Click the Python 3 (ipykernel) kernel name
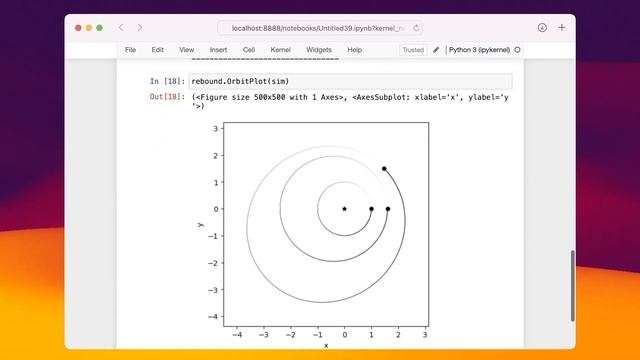The width and height of the screenshot is (640, 360). [x=479, y=50]
